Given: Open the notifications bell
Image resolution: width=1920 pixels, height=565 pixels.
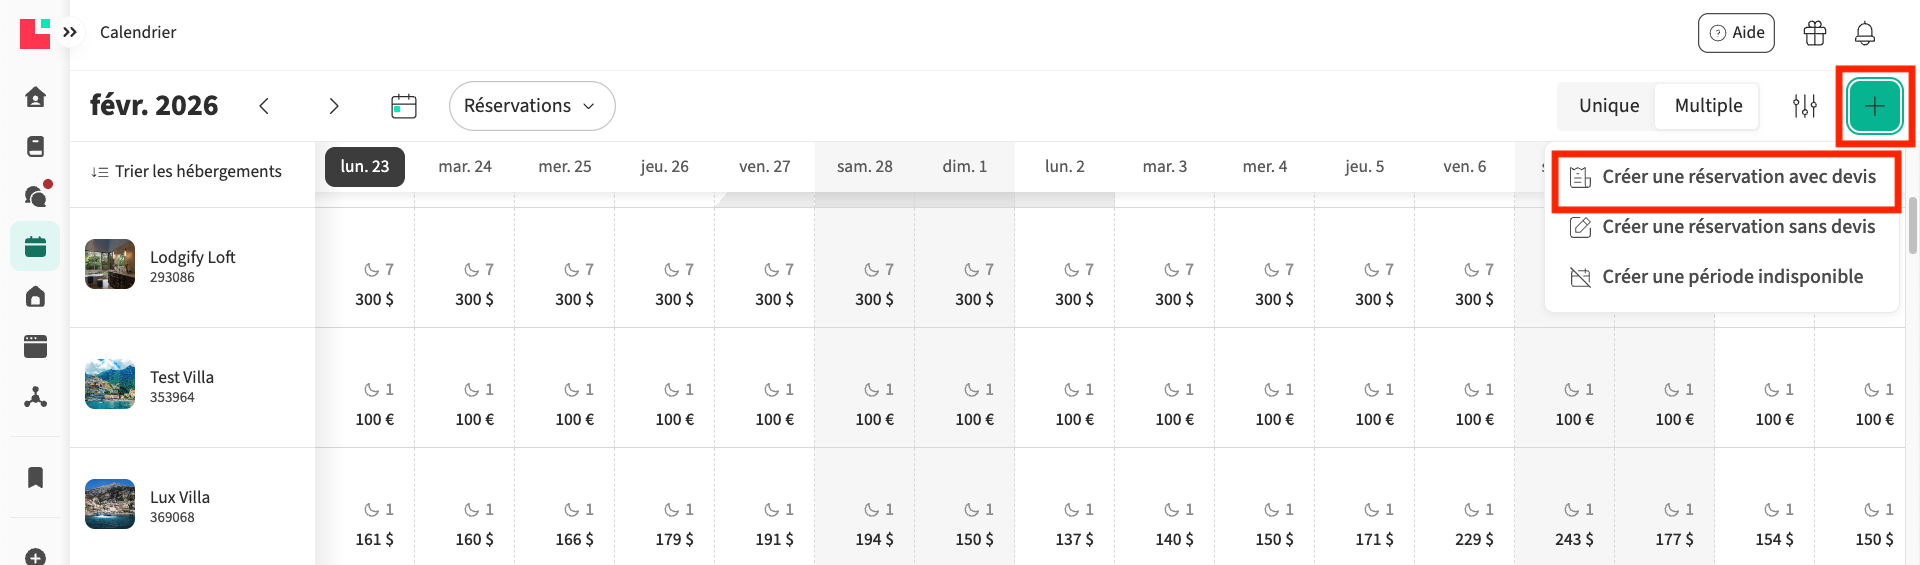Looking at the screenshot, I should [x=1864, y=33].
